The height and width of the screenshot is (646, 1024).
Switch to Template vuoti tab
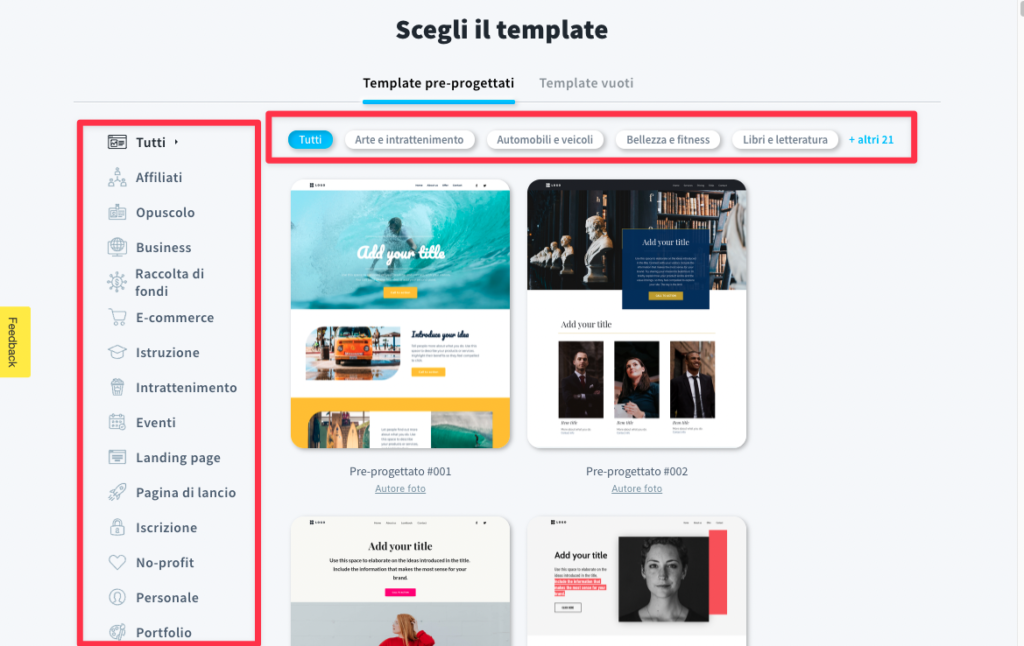586,83
